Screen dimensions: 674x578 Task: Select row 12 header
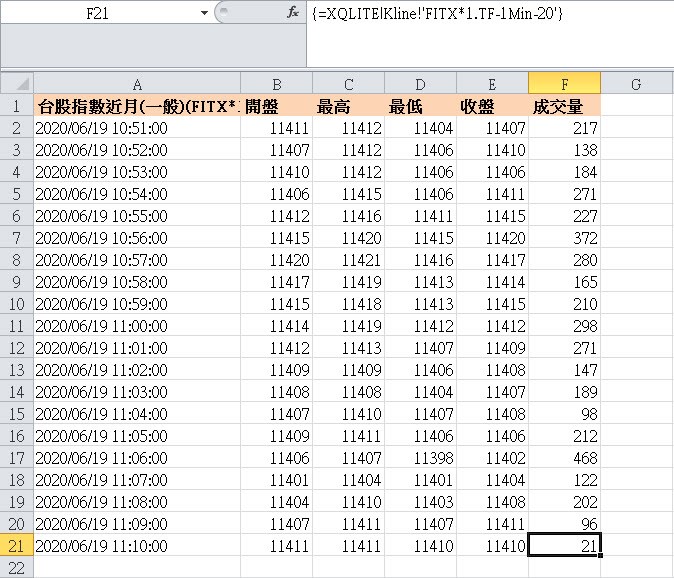(x=16, y=348)
